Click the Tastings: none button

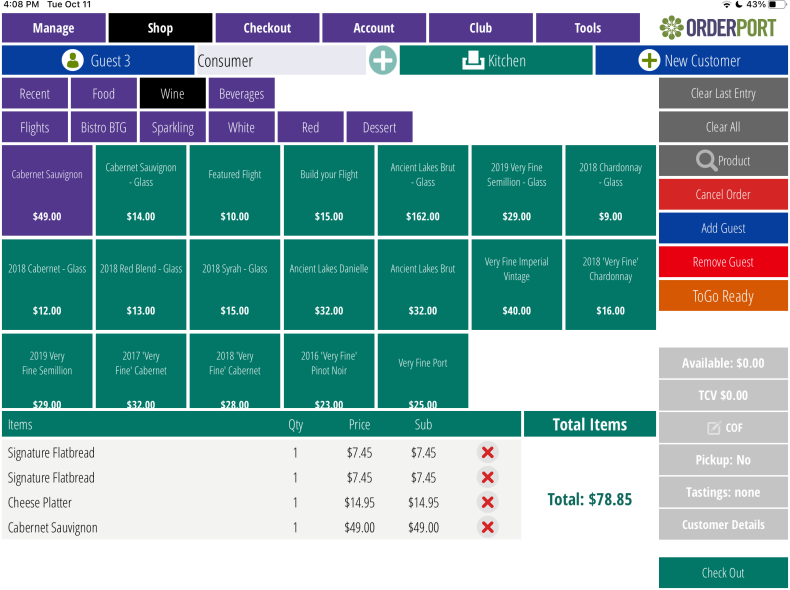[x=723, y=492]
